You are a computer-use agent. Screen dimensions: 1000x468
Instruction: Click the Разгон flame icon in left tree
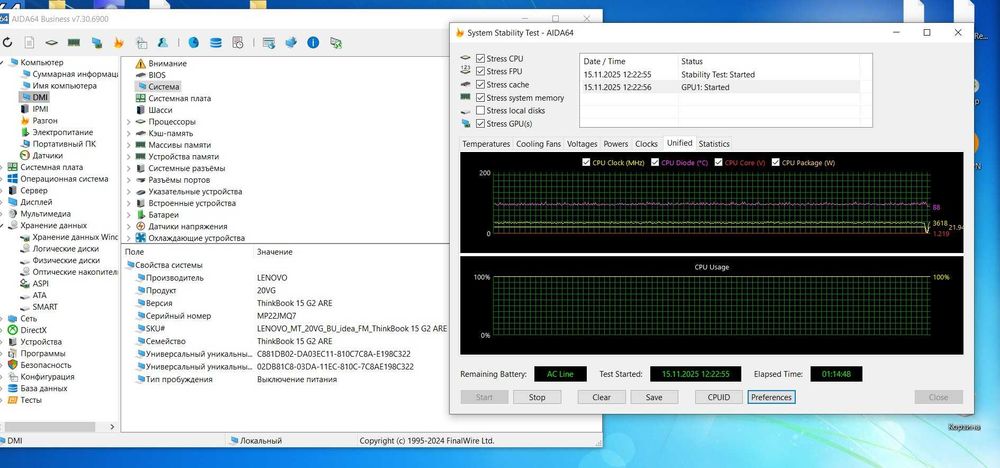pyautogui.click(x=25, y=120)
